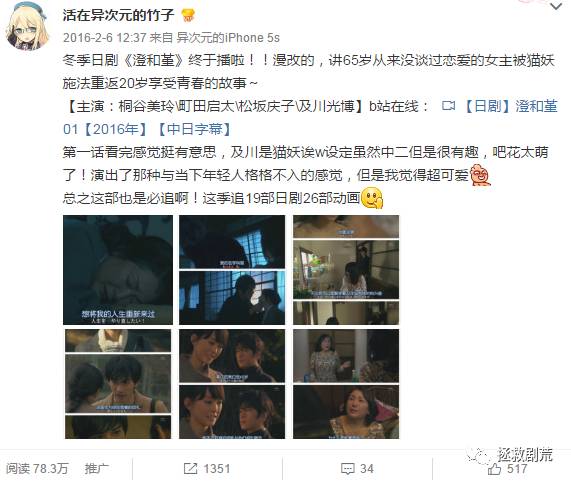Like the post with thumbs-up icon 517
This screenshot has width=571, height=481.
click(494, 469)
